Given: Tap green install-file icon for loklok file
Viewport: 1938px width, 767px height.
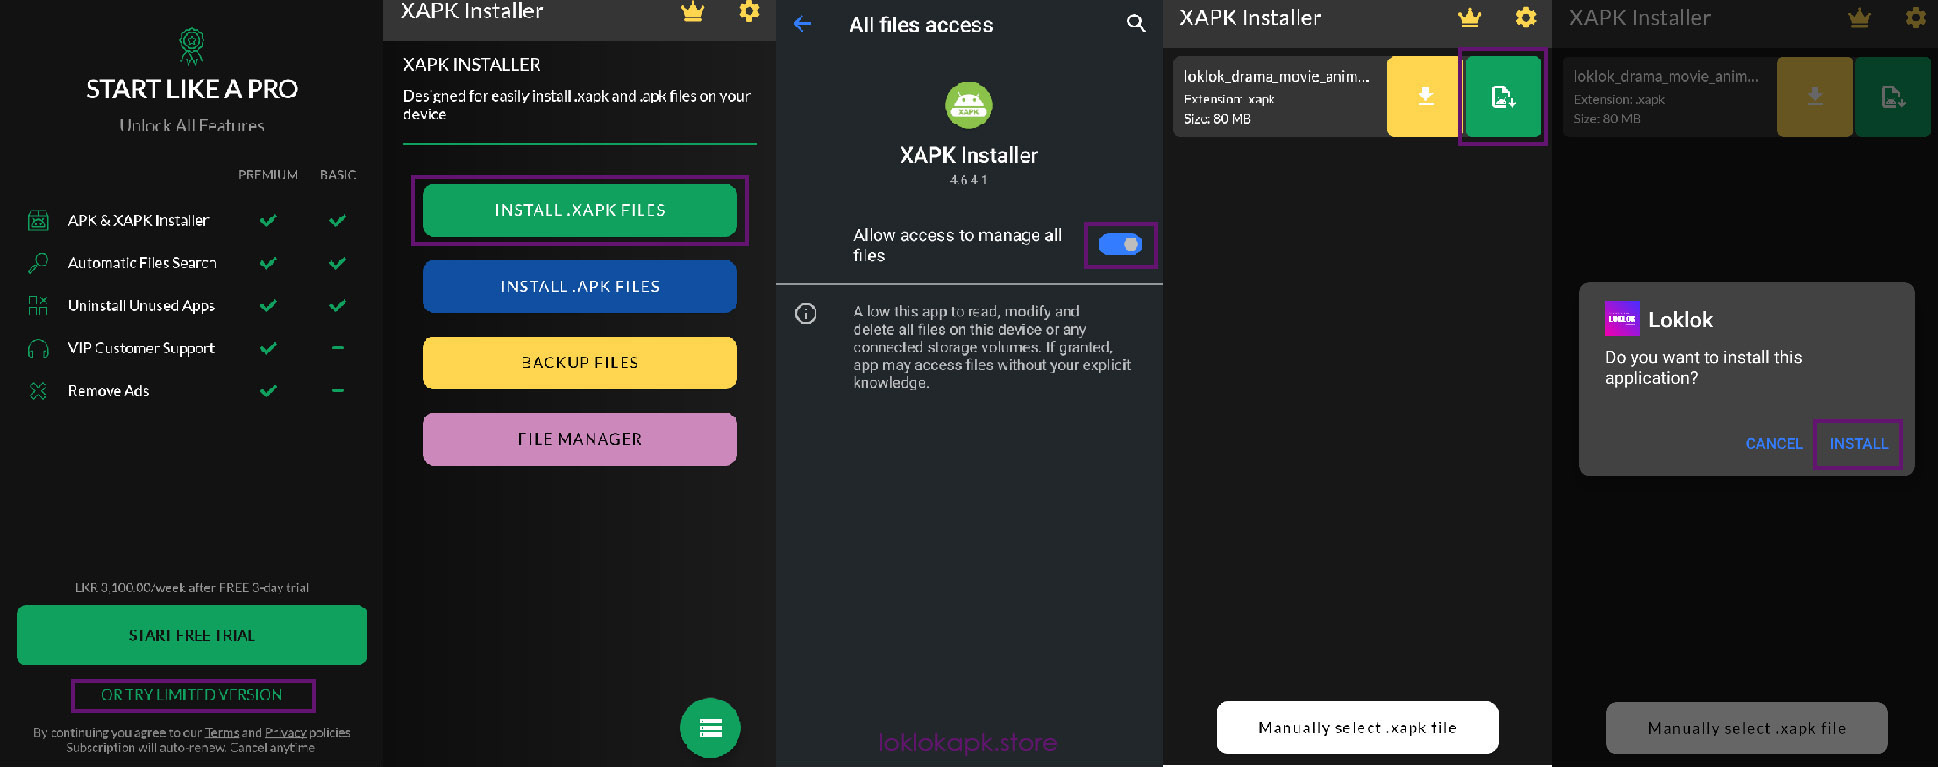Looking at the screenshot, I should coord(1503,97).
